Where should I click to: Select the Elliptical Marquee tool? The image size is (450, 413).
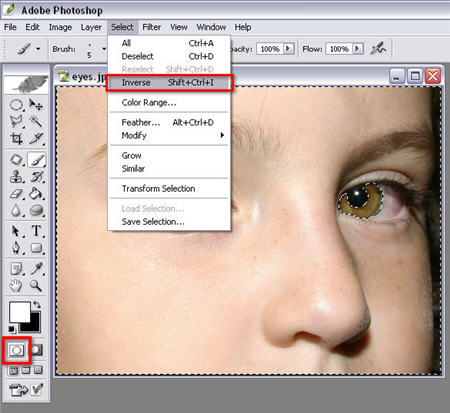(16, 105)
